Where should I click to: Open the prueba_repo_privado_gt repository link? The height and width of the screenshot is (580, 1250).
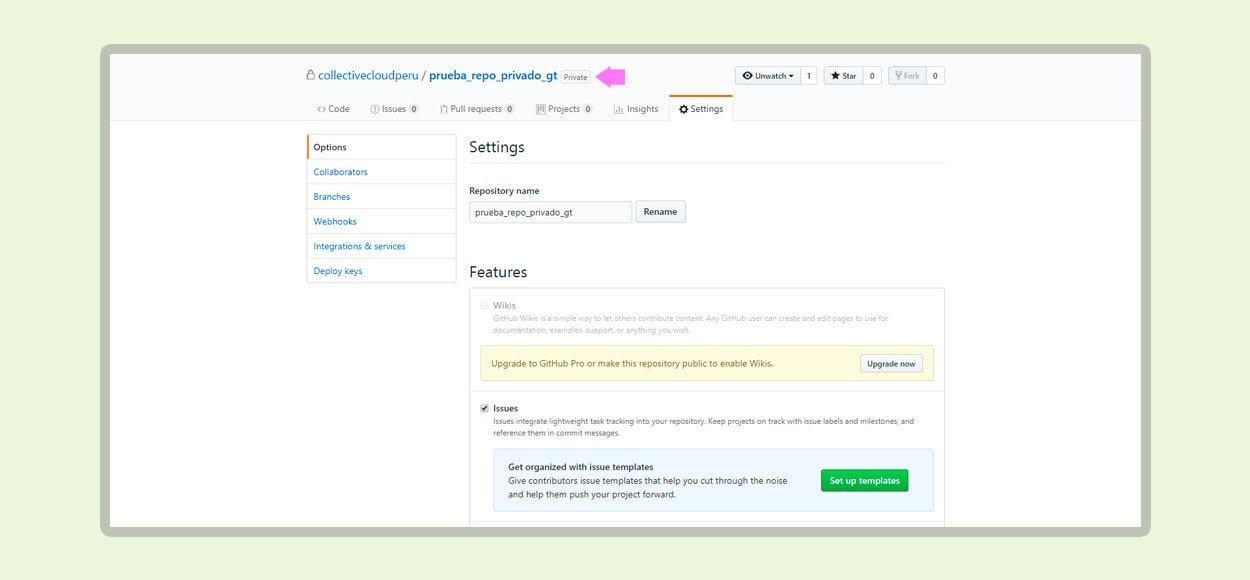click(493, 76)
